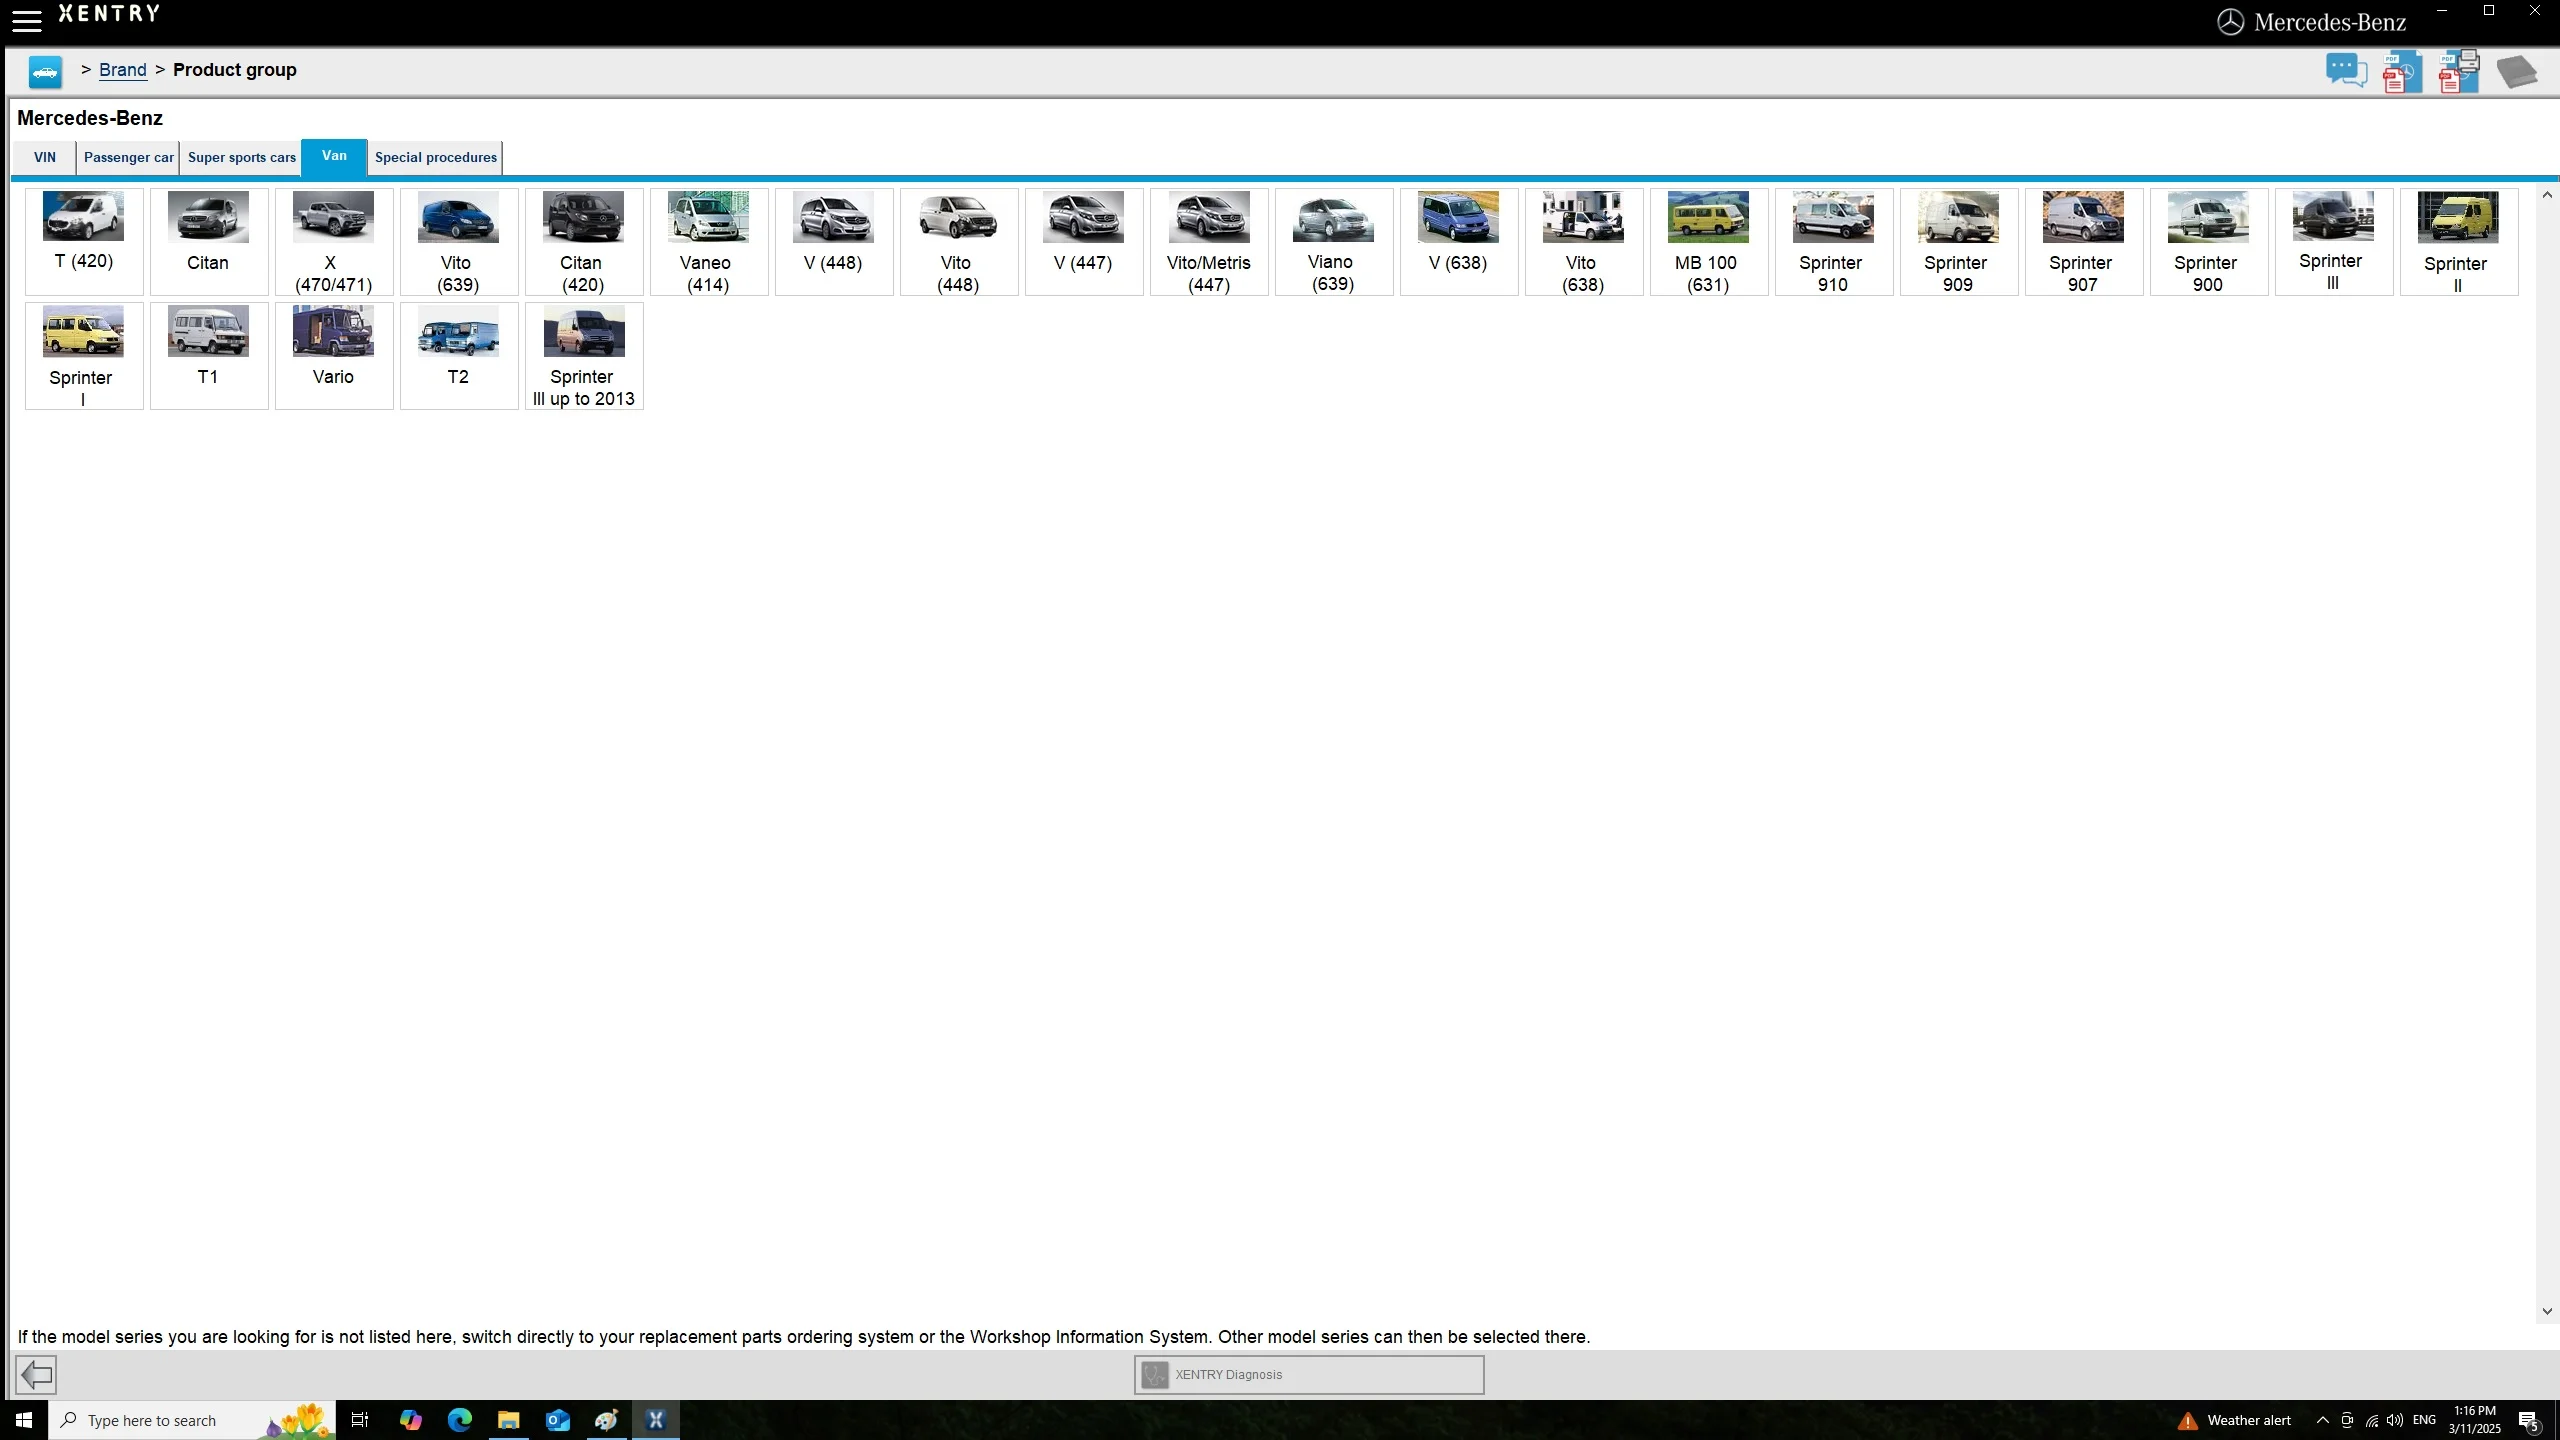Viewport: 2560px width, 1440px height.
Task: Launch Microsoft Edge from taskbar
Action: (x=459, y=1420)
